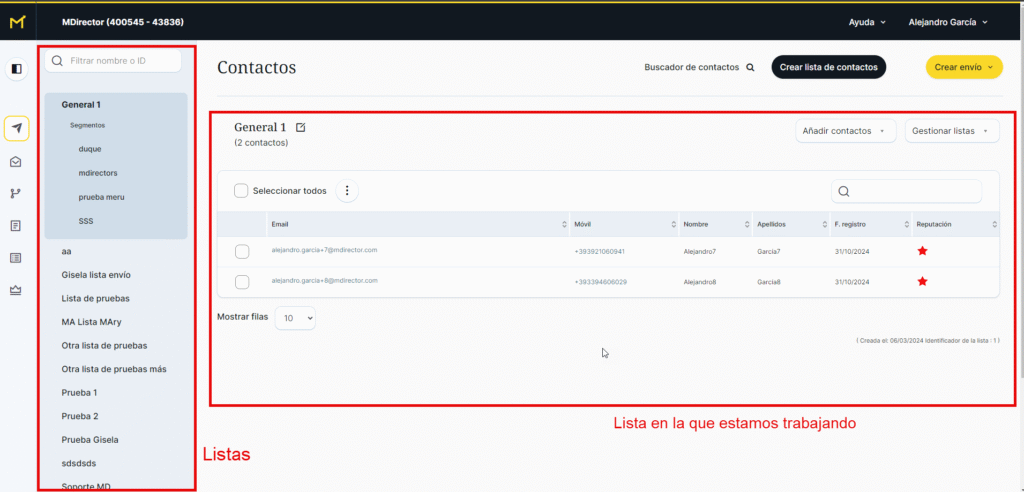The width and height of the screenshot is (1024, 492).
Task: Click the crown icon in sidebar
Action: 16,290
